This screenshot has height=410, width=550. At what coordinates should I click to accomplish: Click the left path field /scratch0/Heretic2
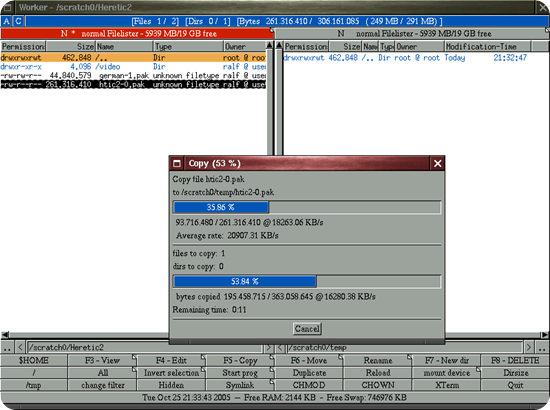coord(145,348)
